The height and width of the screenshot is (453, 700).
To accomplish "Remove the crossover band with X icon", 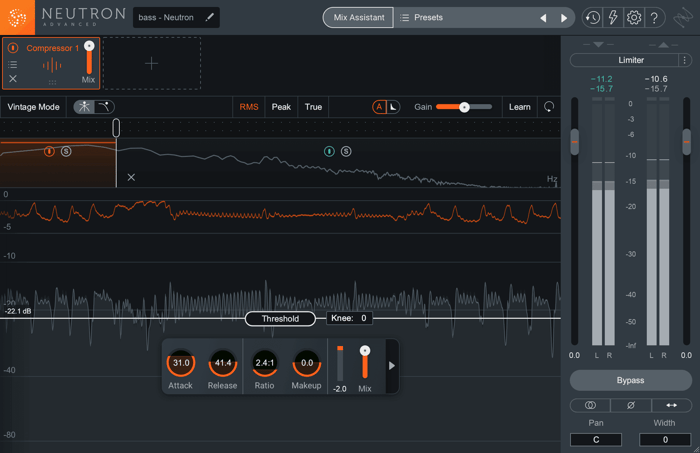I will coord(131,177).
